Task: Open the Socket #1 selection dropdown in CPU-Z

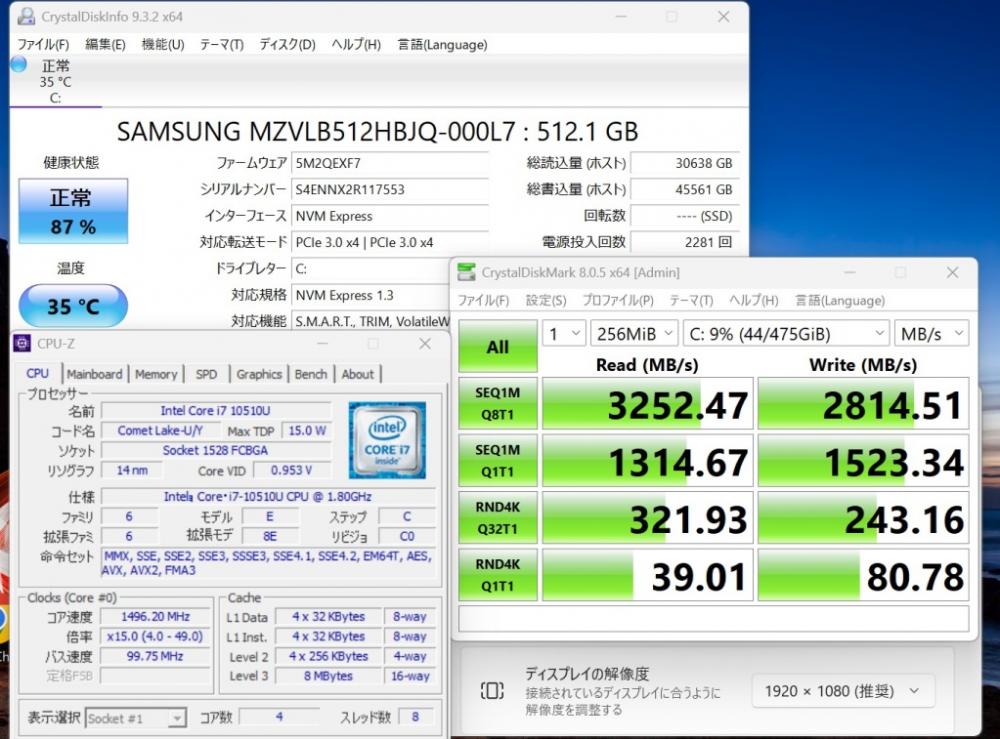Action: coord(136,718)
